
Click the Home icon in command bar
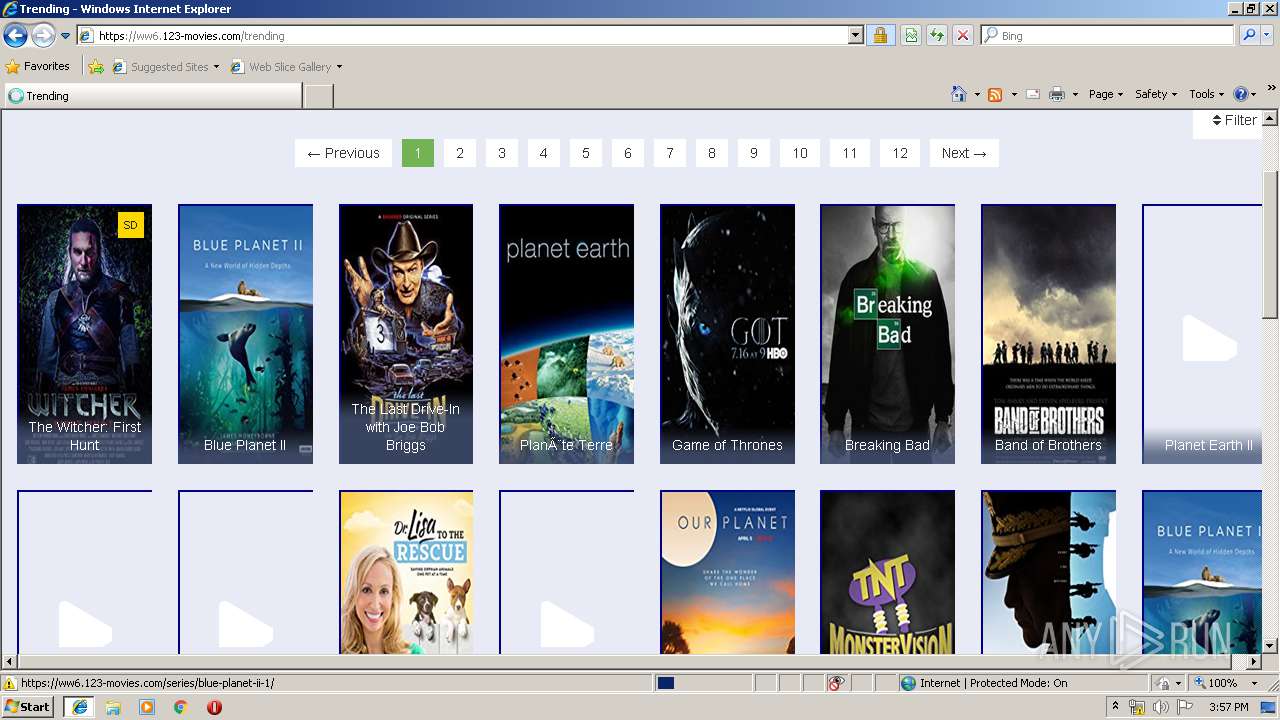959,94
